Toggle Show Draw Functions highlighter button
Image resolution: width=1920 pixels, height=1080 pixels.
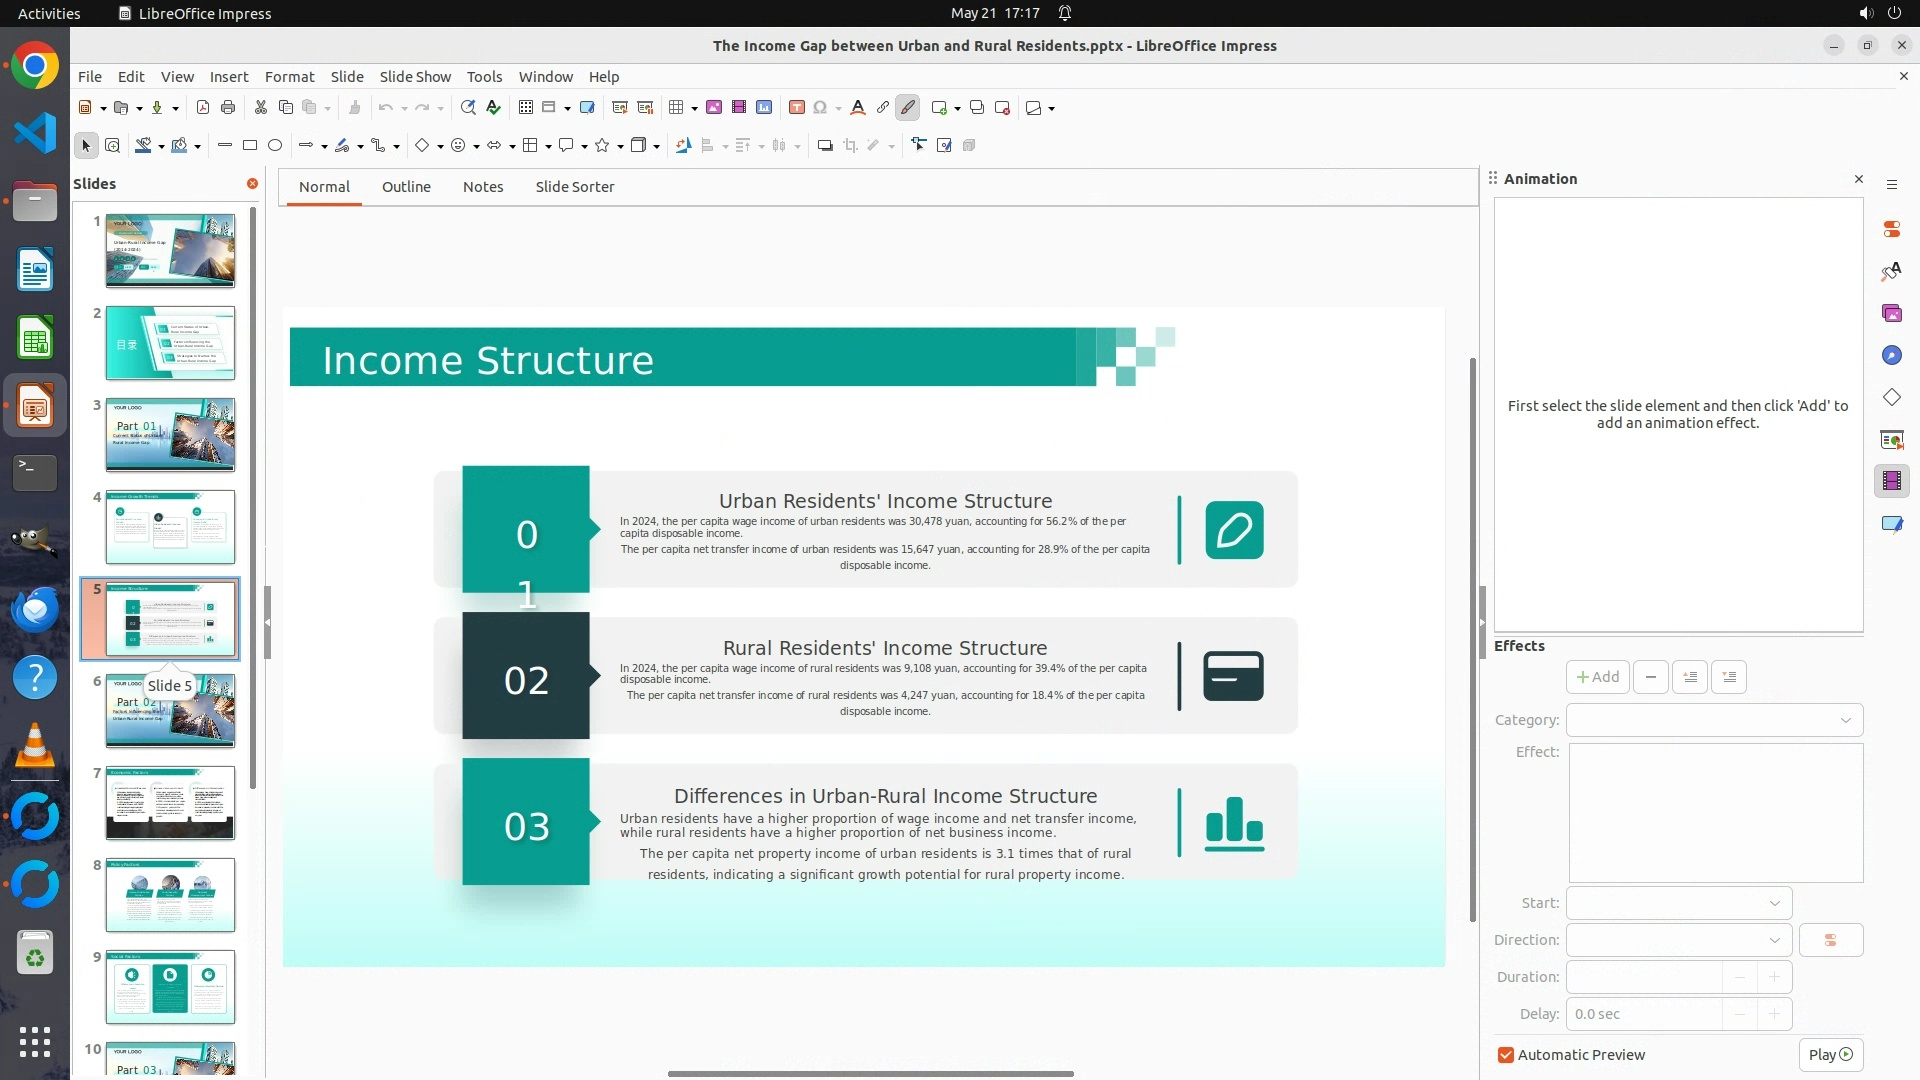[x=908, y=108]
